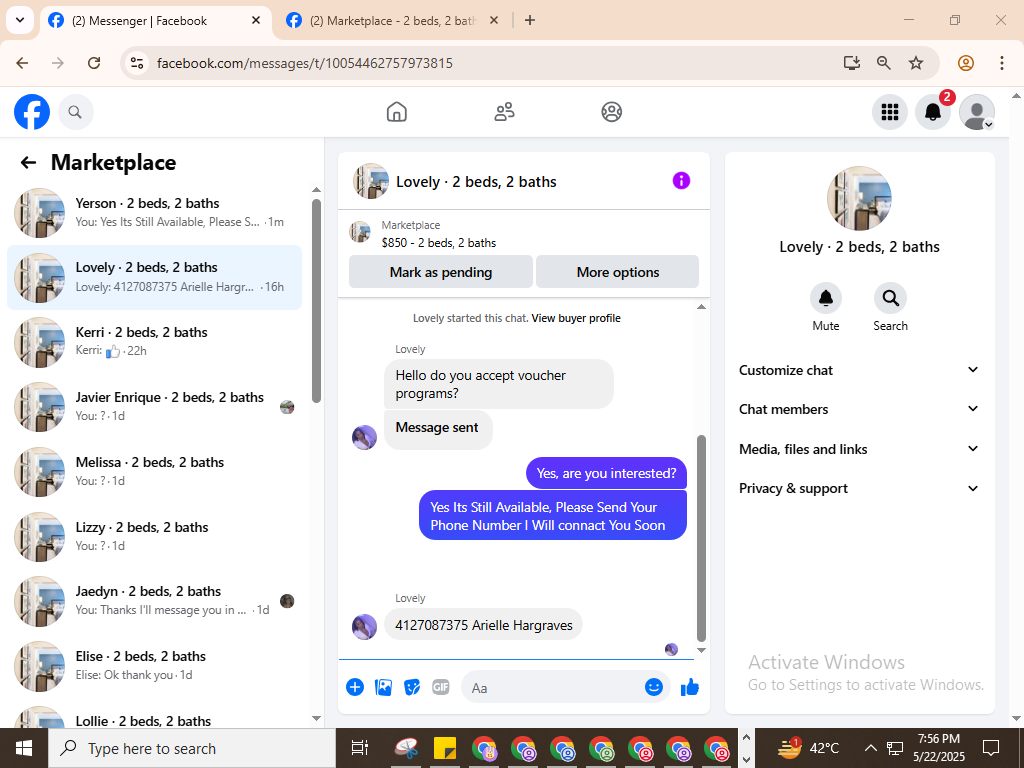This screenshot has height=768, width=1024.
Task: Click the browser address bar URL
Action: pos(305,63)
